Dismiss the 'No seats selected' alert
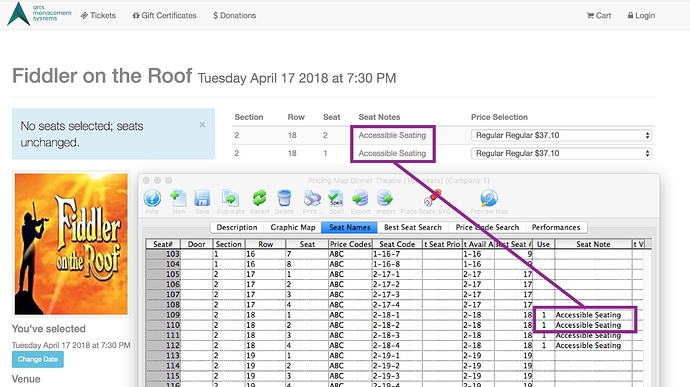Image resolution: width=690 pixels, height=387 pixels. 202,125
